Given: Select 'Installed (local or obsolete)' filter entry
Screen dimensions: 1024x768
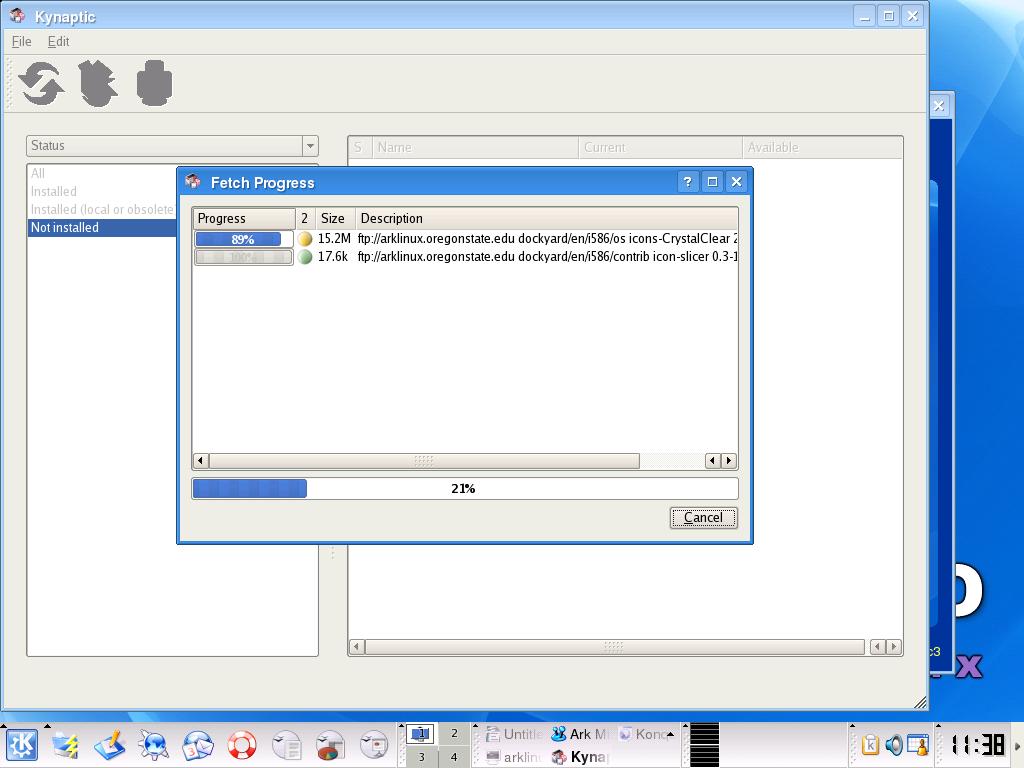Looking at the screenshot, I should [102, 209].
